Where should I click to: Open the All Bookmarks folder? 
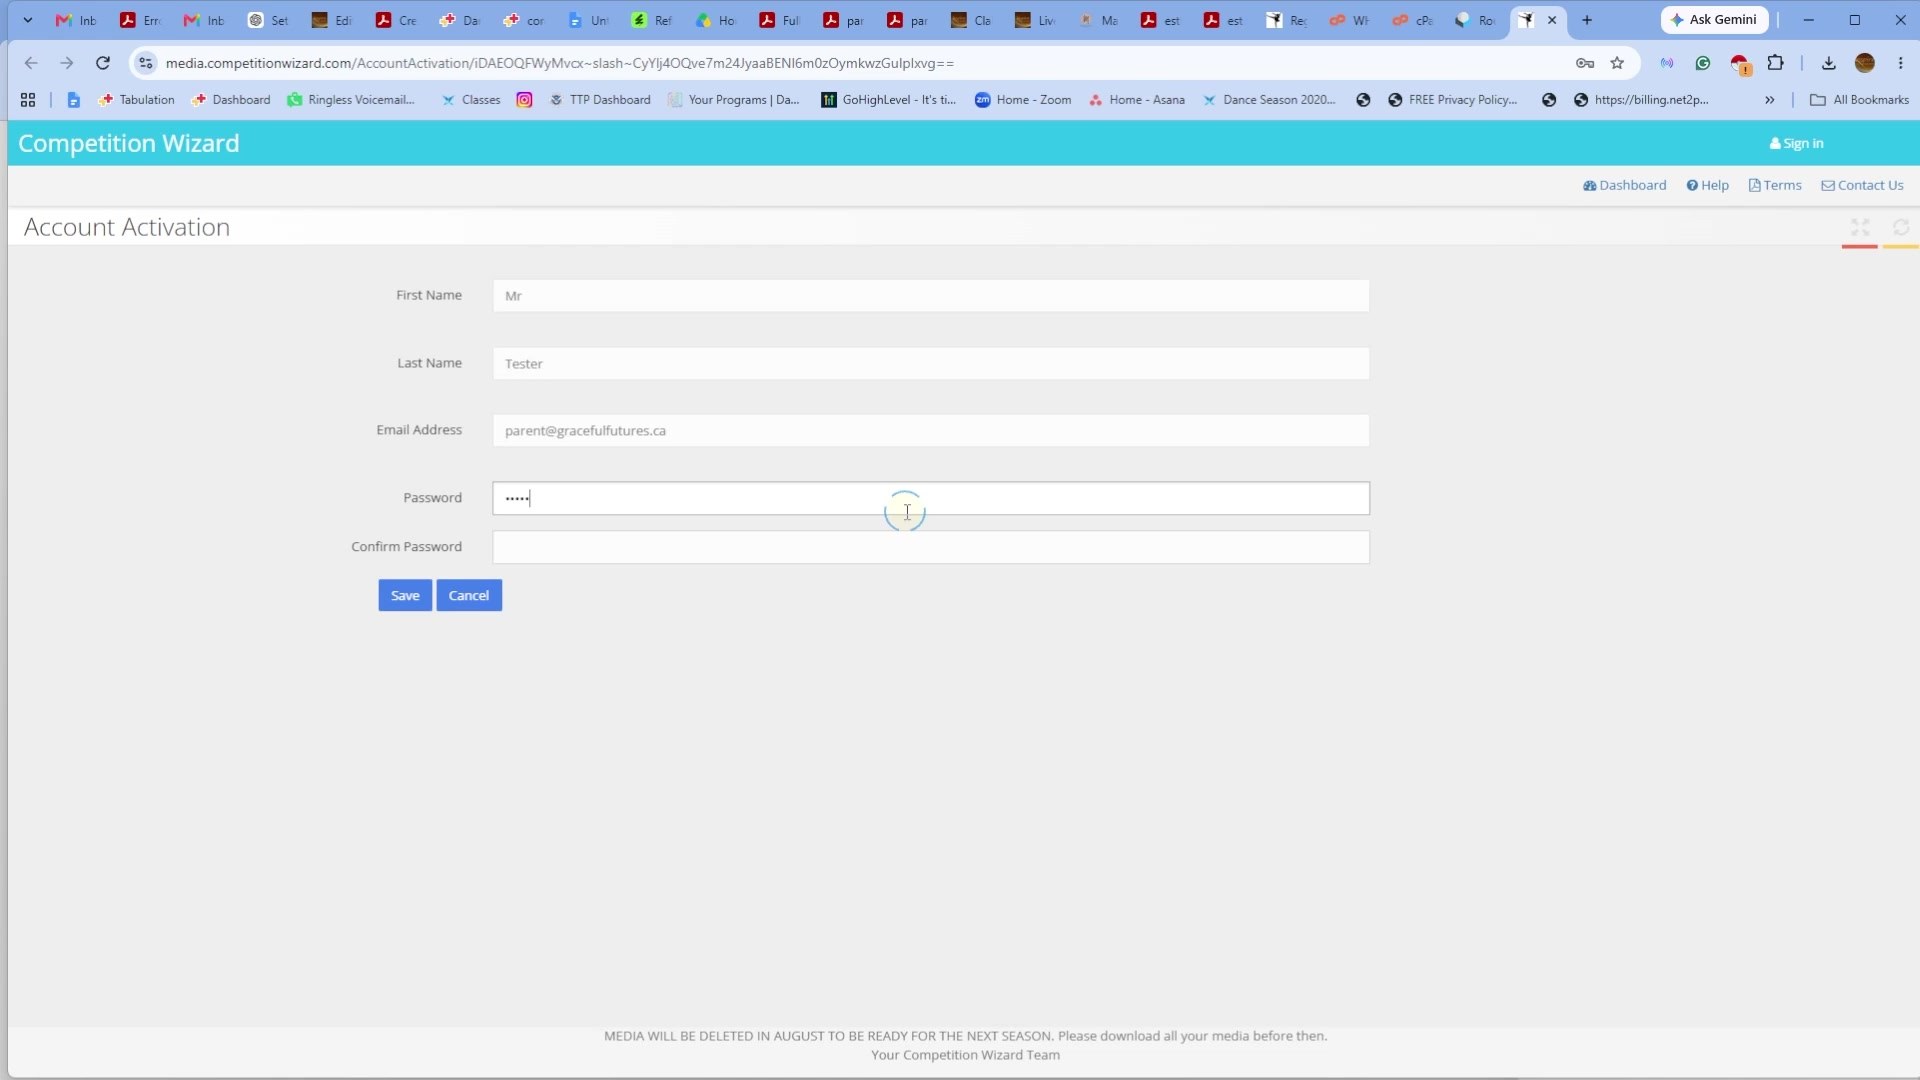[x=1860, y=100]
